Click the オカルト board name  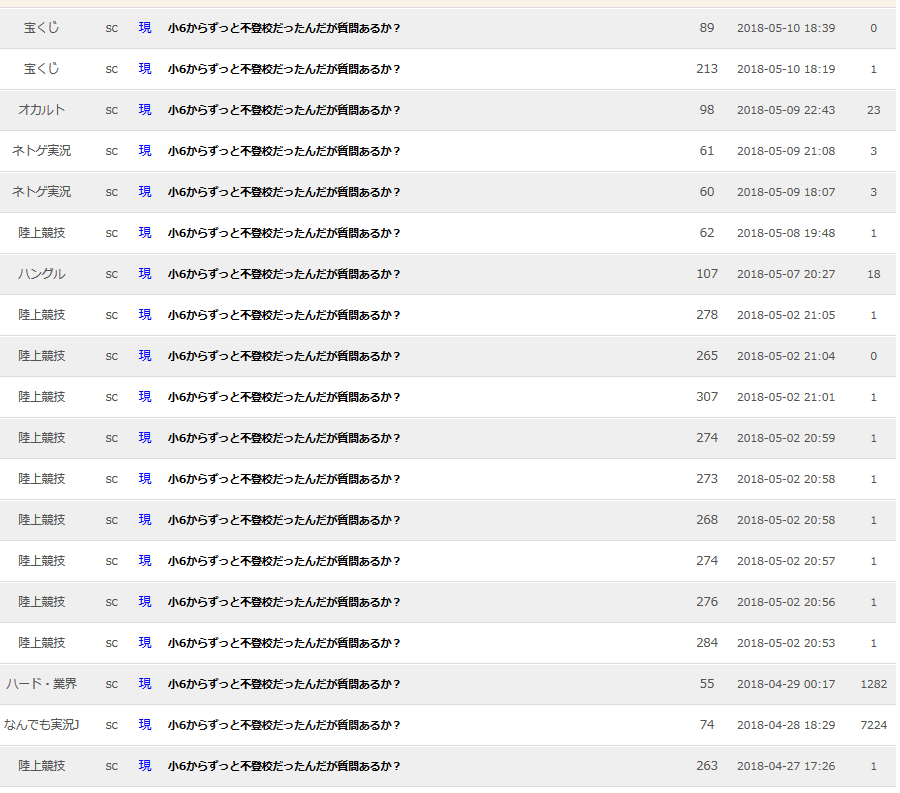pos(41,110)
